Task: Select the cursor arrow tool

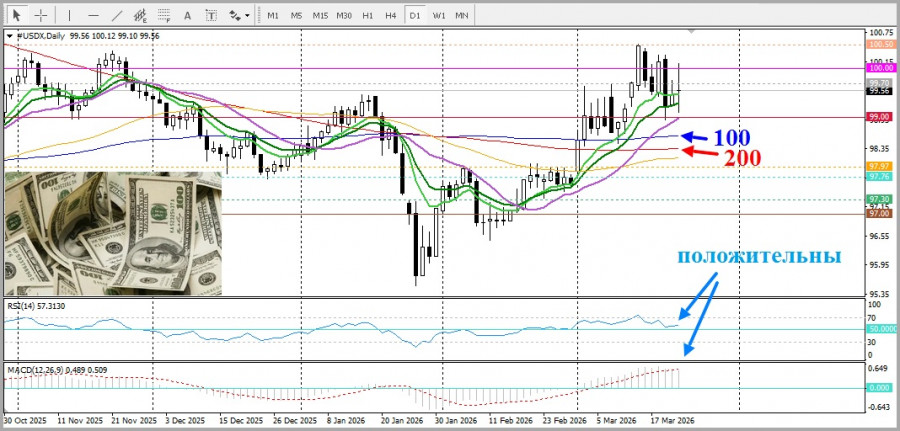Action: coord(17,15)
